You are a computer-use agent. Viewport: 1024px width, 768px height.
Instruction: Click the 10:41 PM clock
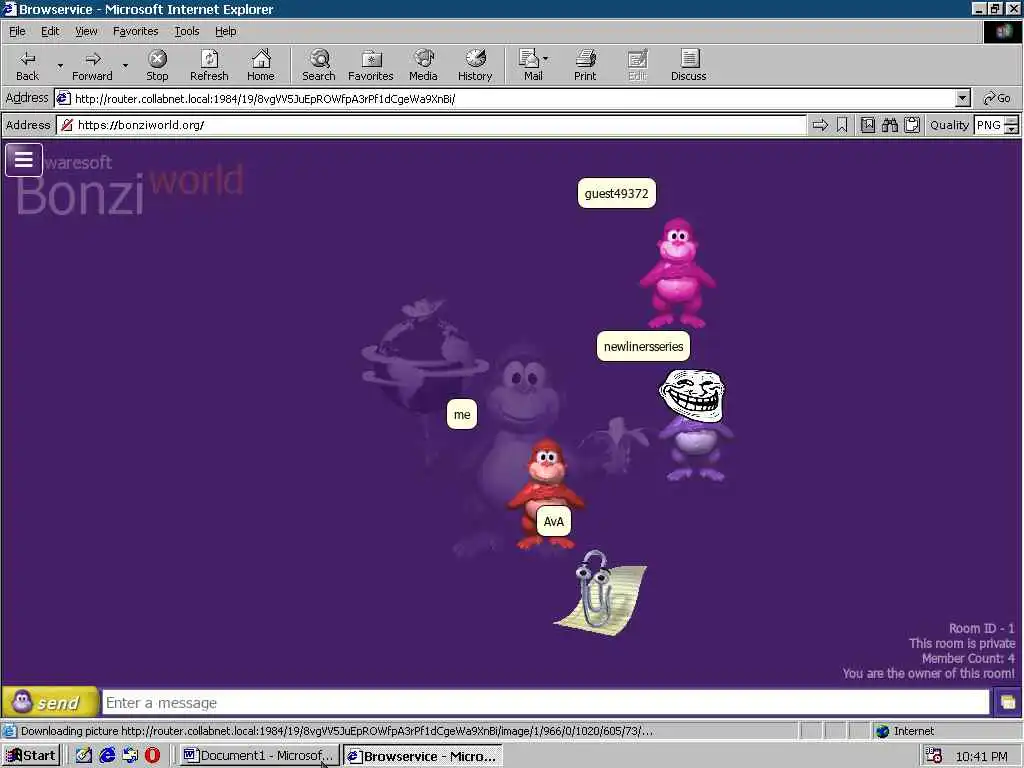[x=982, y=756]
